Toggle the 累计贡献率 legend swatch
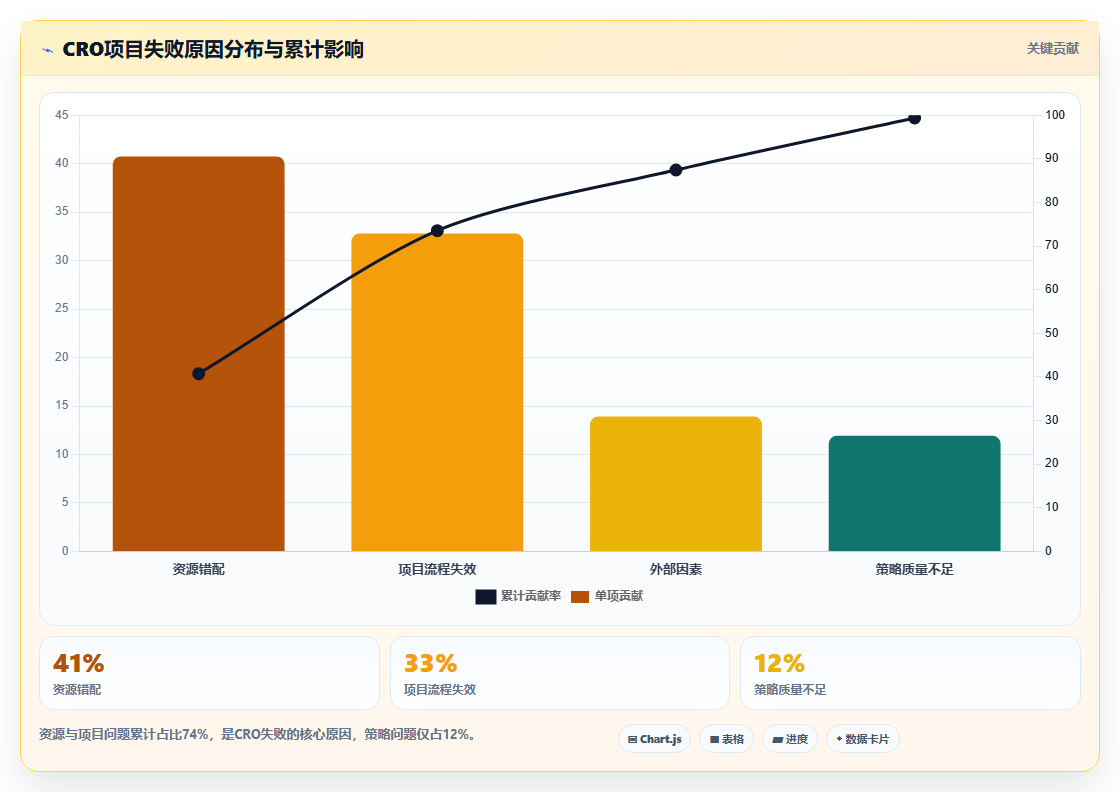This screenshot has width=1120, height=792. pos(486,596)
